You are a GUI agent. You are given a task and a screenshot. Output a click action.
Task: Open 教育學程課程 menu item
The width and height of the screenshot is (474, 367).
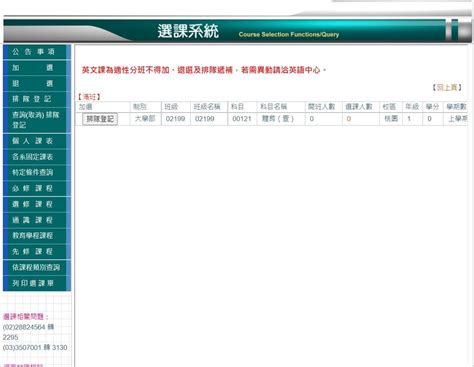point(37,236)
